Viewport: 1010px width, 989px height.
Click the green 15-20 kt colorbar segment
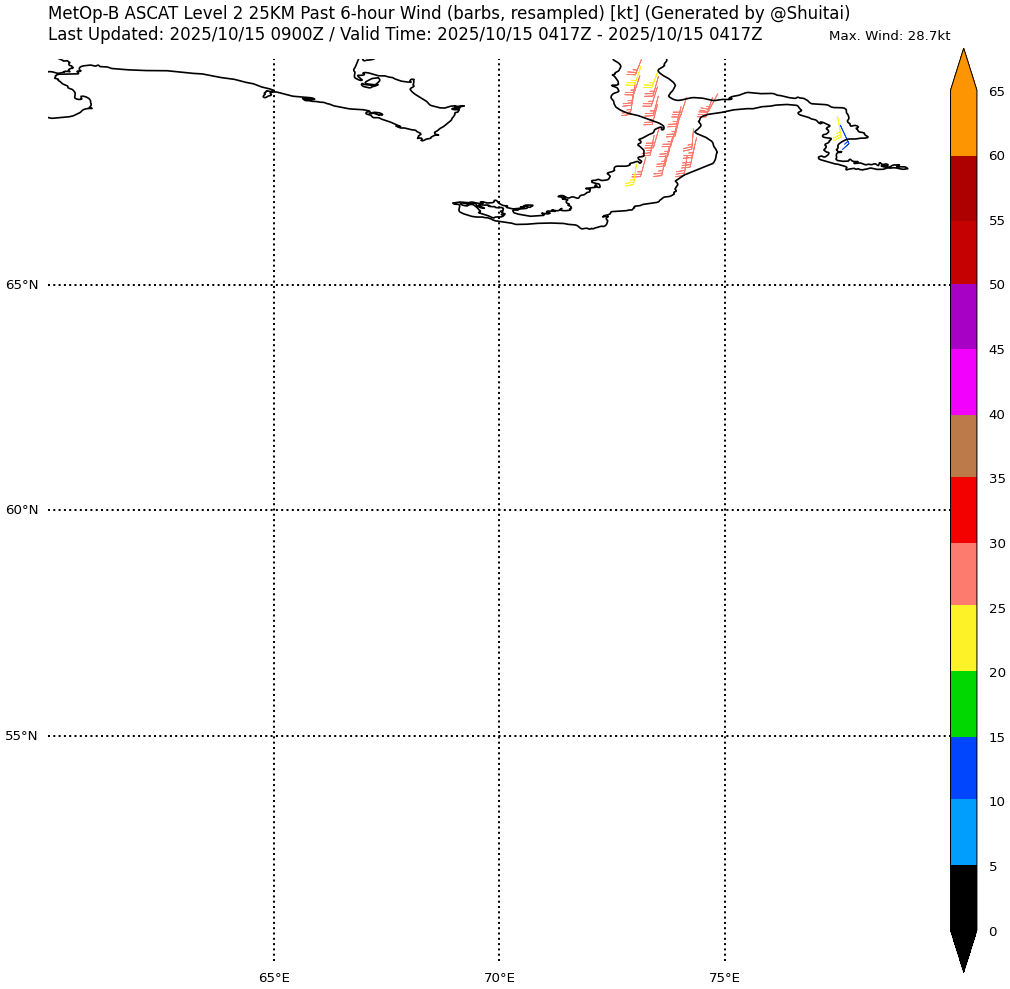963,704
